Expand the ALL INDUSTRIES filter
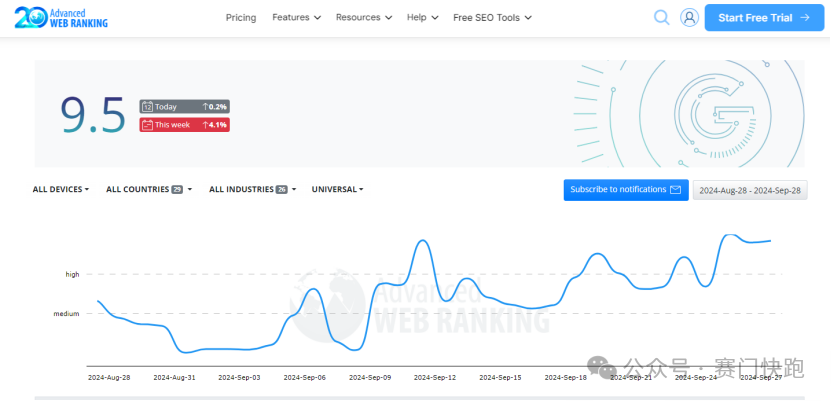The image size is (831, 401). click(x=252, y=189)
